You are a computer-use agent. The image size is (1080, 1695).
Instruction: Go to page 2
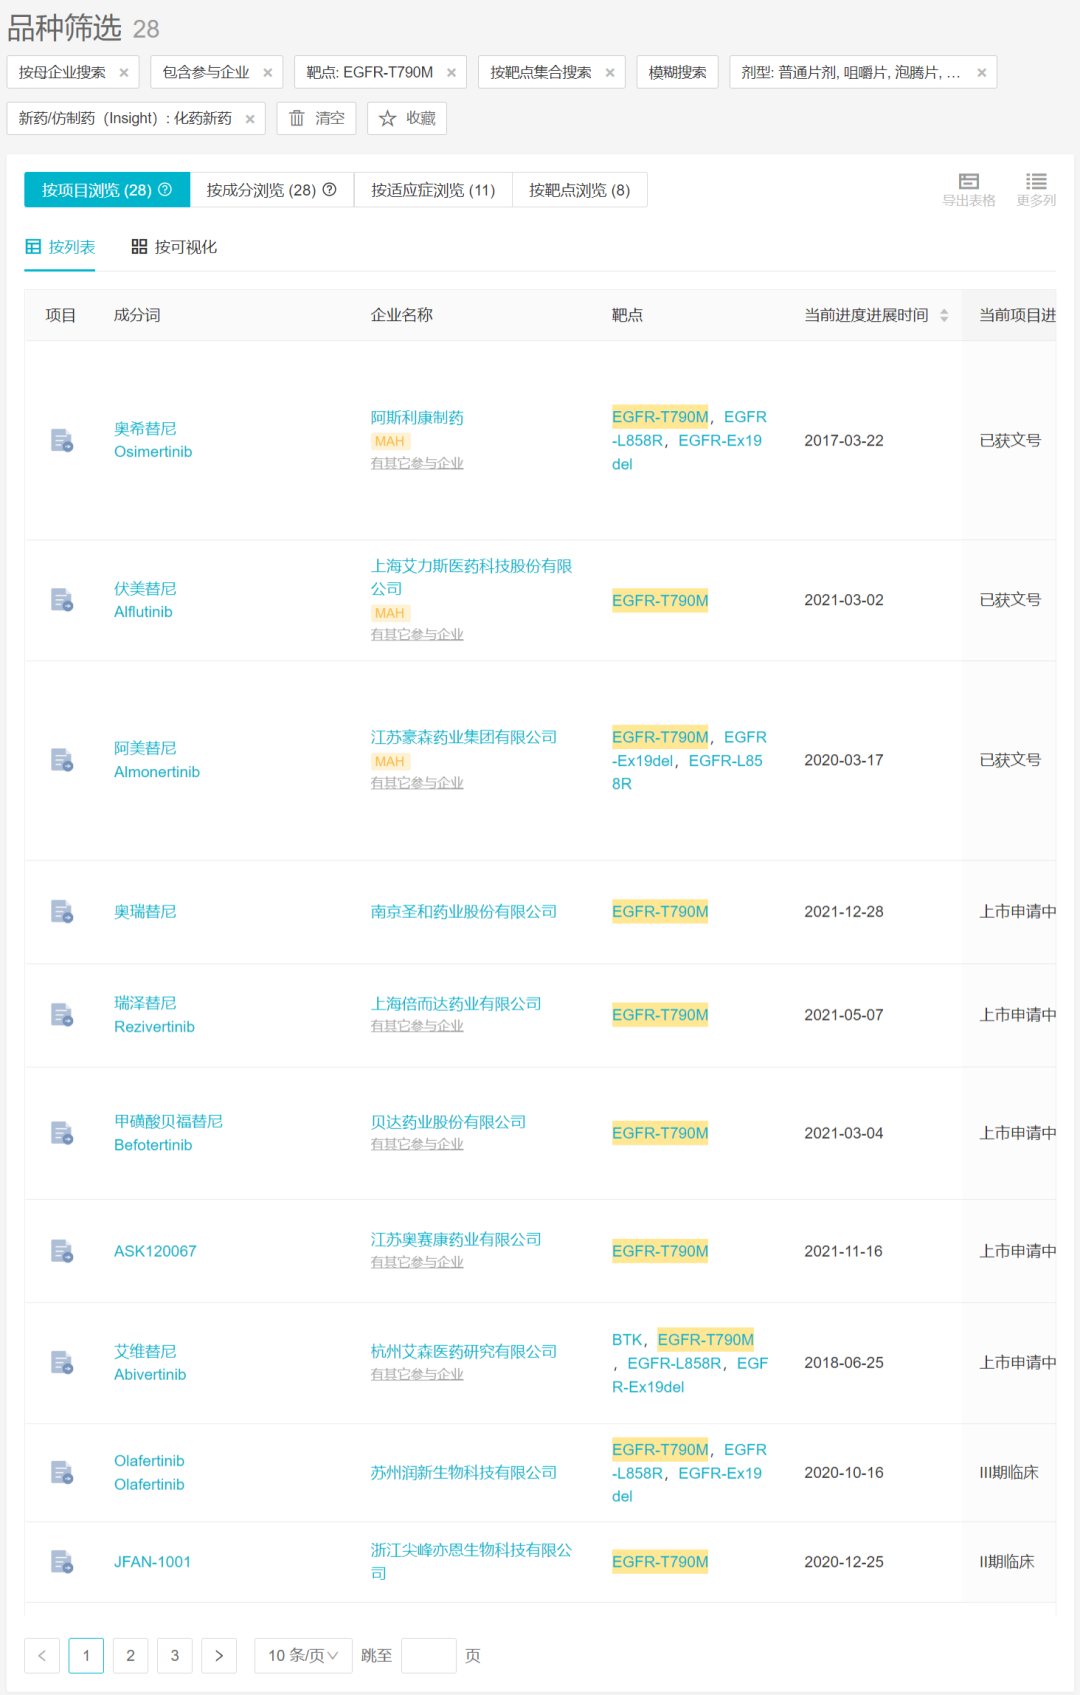tap(130, 1656)
